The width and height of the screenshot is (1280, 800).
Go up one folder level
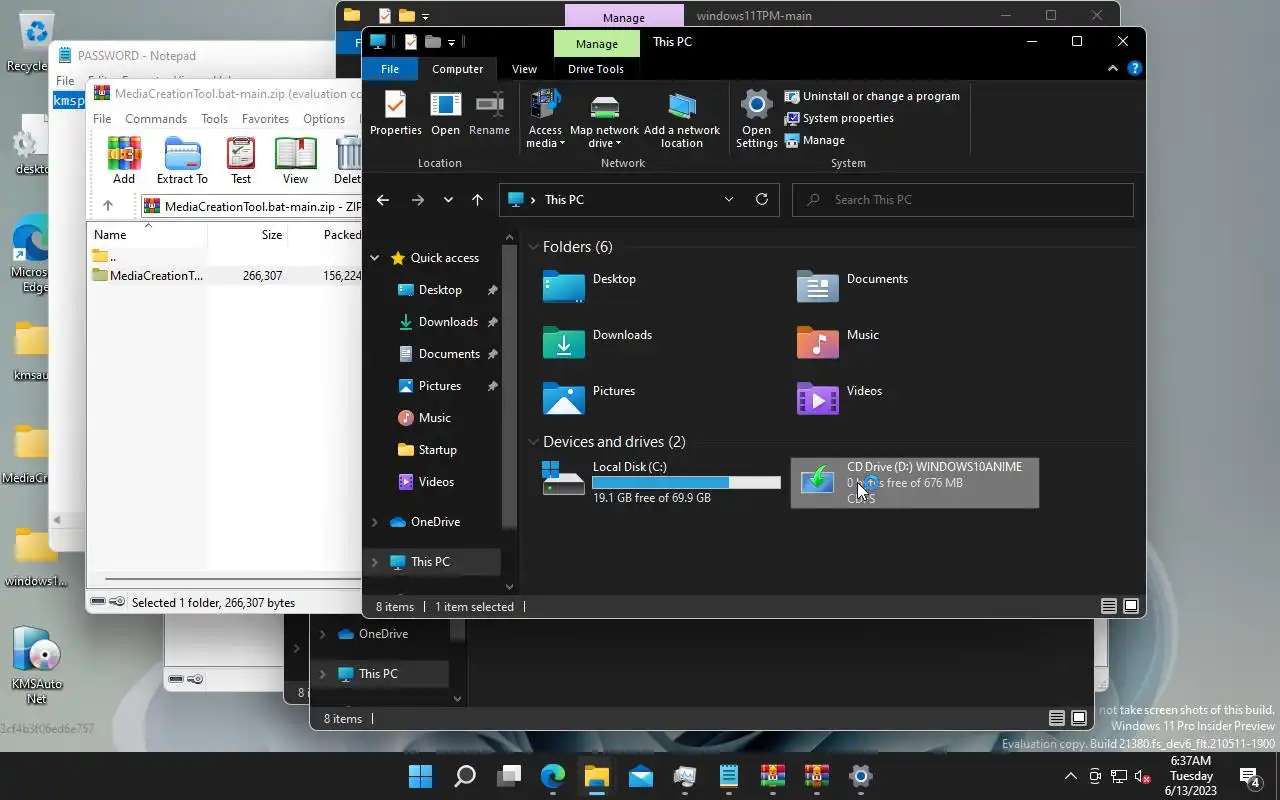click(x=477, y=200)
